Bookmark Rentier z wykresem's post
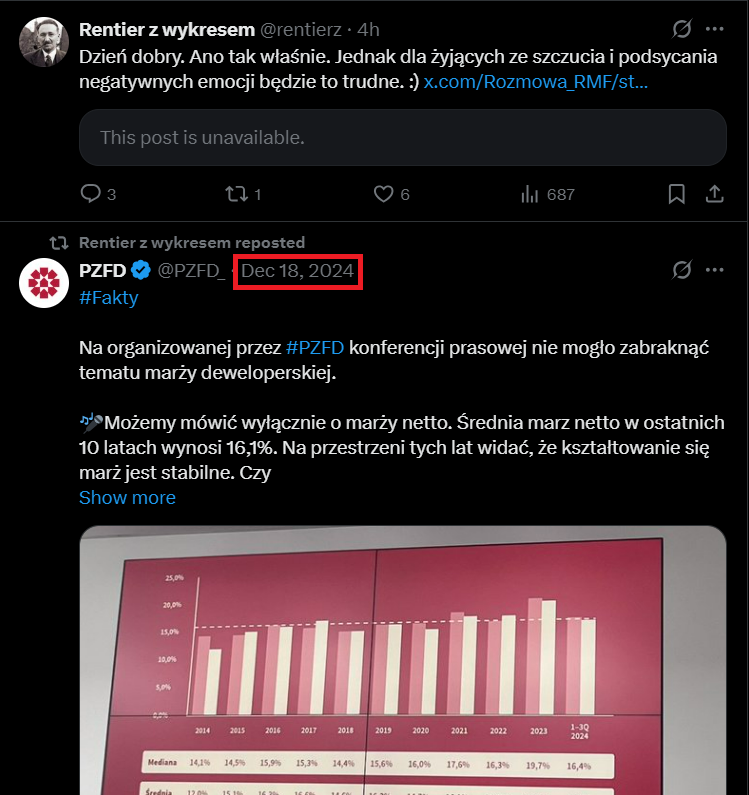The height and width of the screenshot is (795, 749). (676, 194)
